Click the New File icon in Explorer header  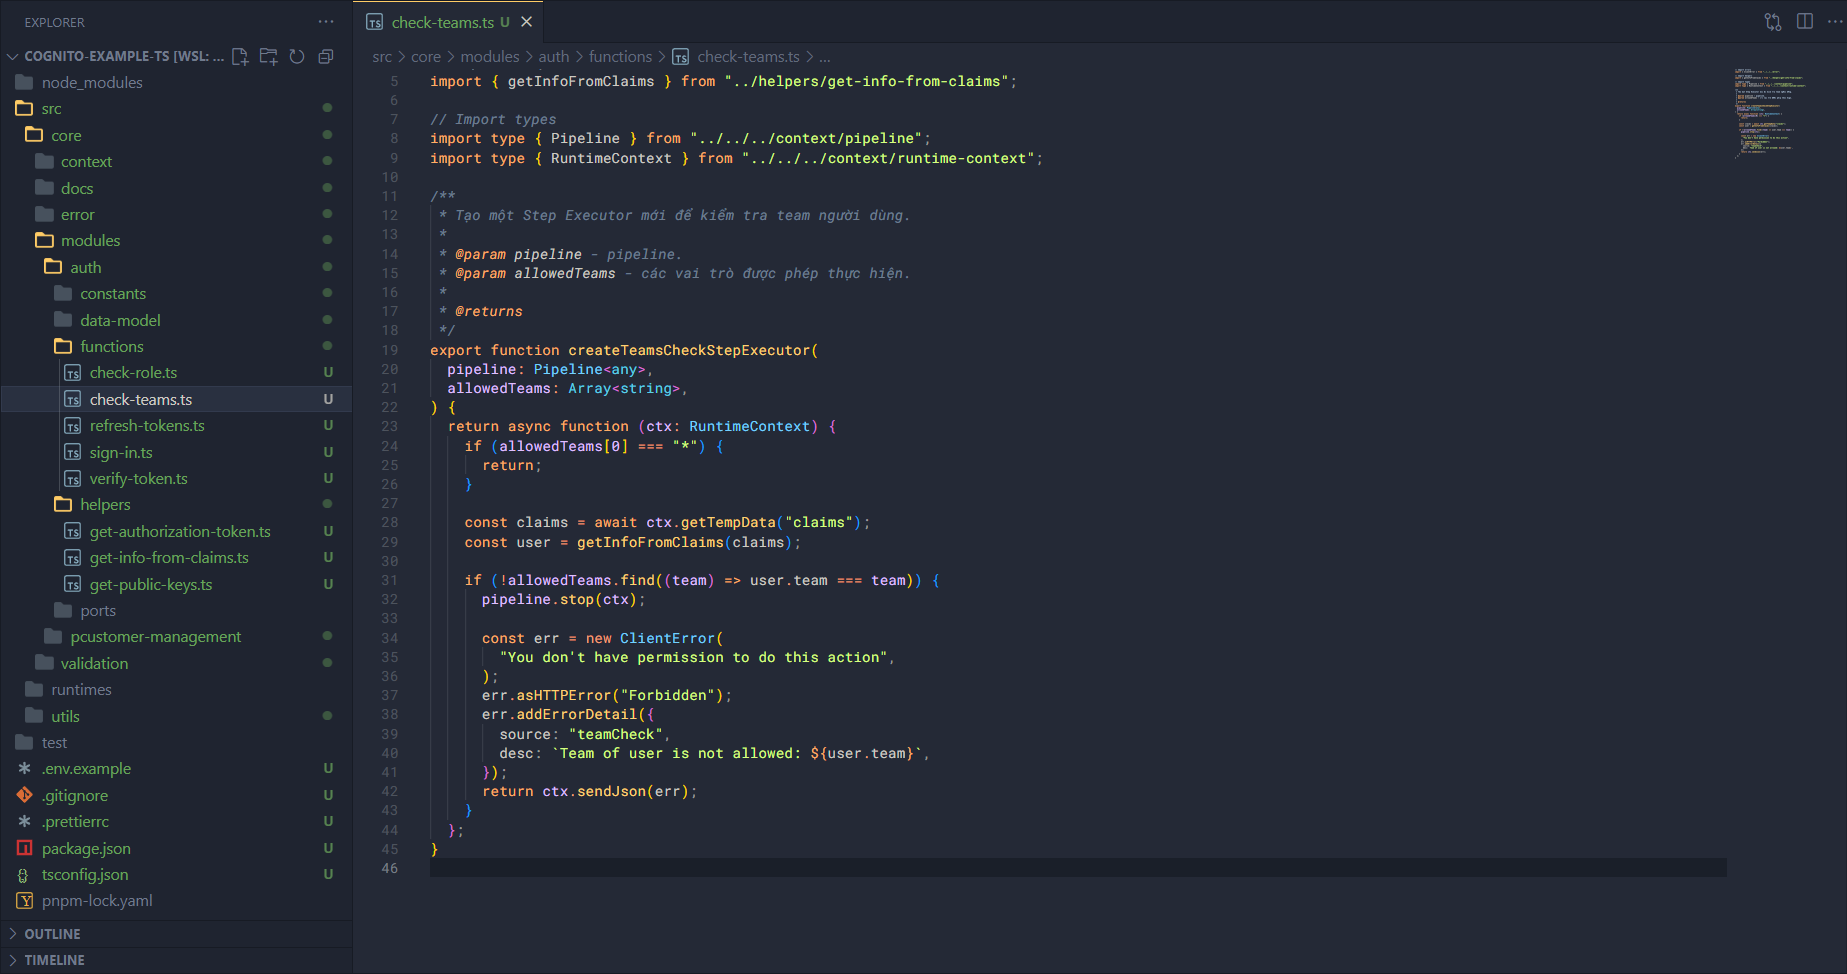[x=240, y=56]
